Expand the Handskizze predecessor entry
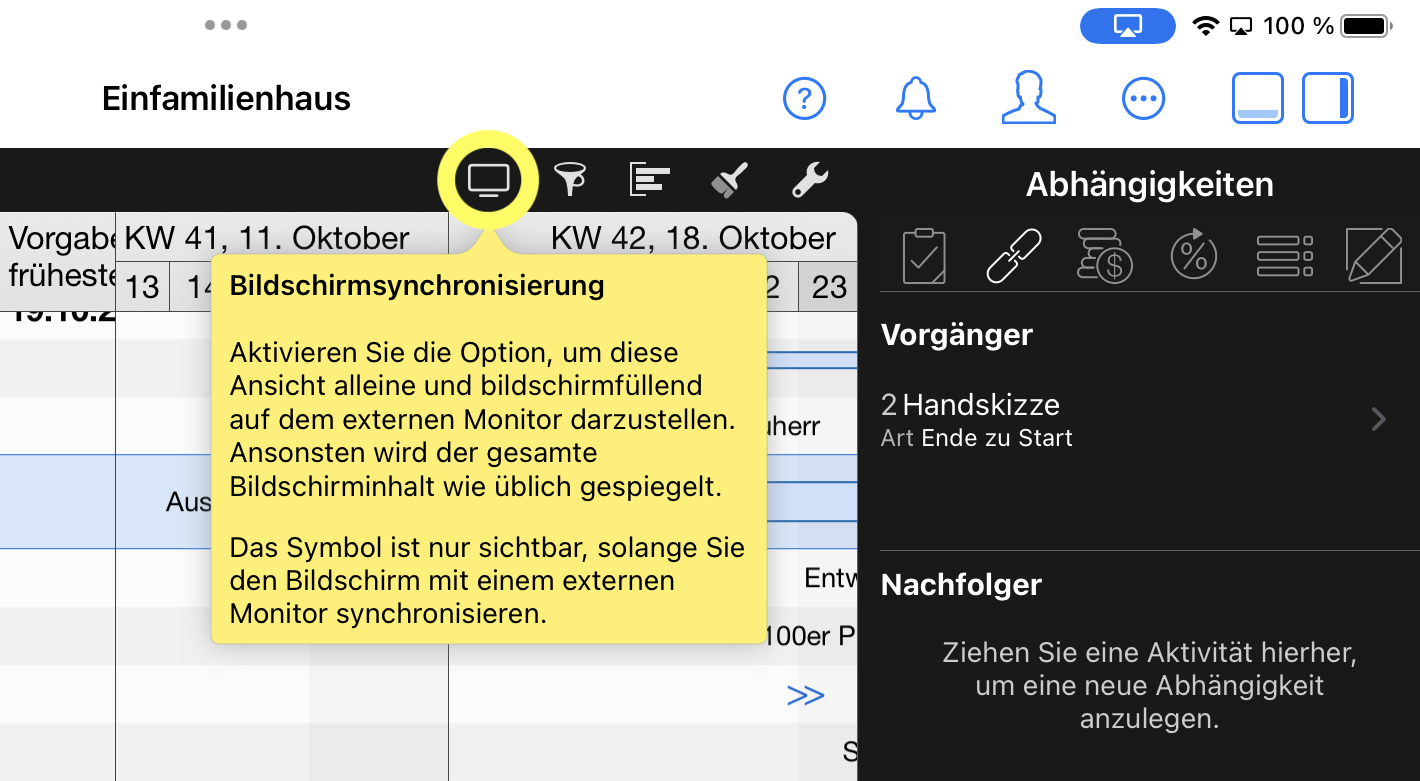 tap(1377, 419)
